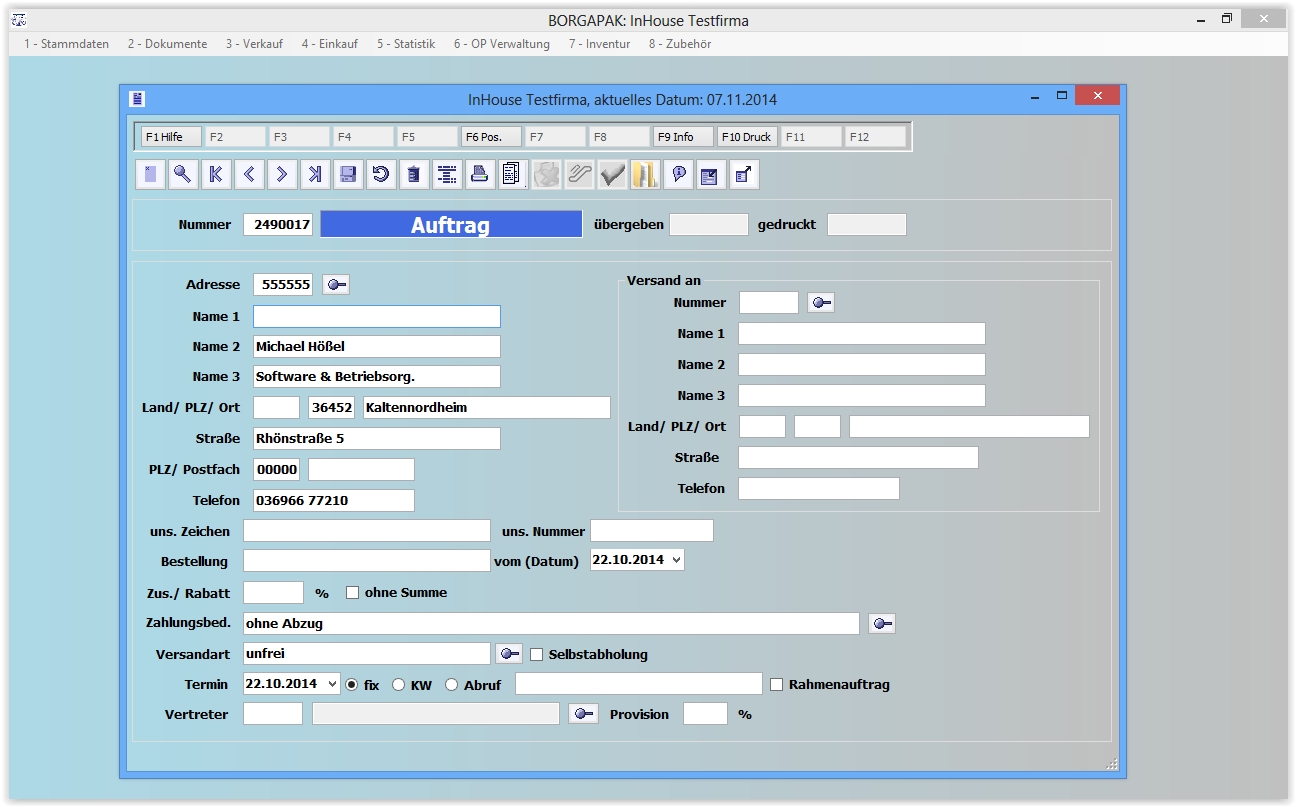Click the Straße field with Rhönstraße 5
This screenshot has width=1296, height=807.
(377, 438)
